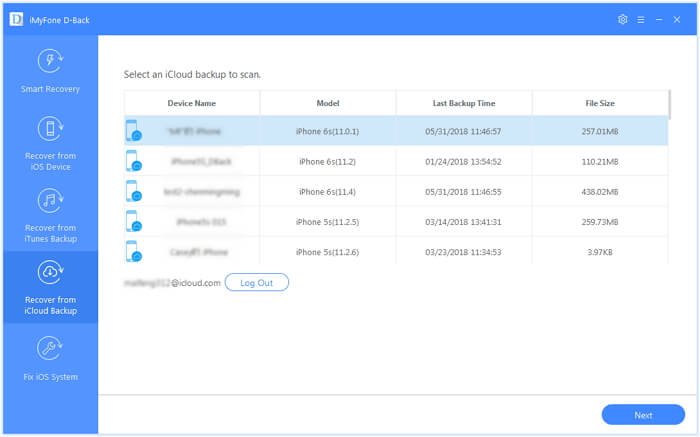Select iPhone 6s(11.2) model cell
Viewport: 700px width, 437px height.
click(x=327, y=162)
